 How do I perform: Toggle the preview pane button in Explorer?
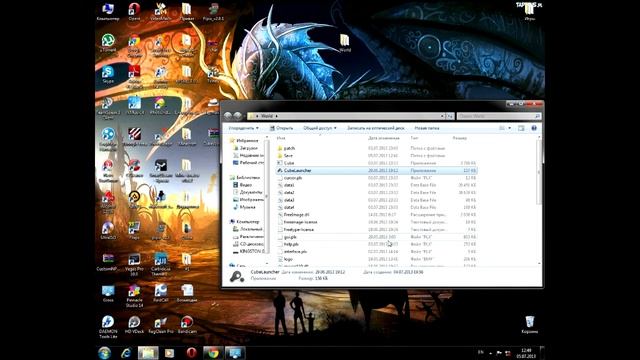[x=521, y=128]
